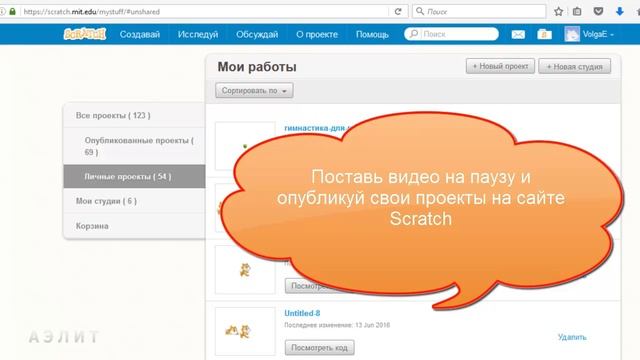Click the magnifier in browser search box
The height and width of the screenshot is (360, 640).
point(420,11)
